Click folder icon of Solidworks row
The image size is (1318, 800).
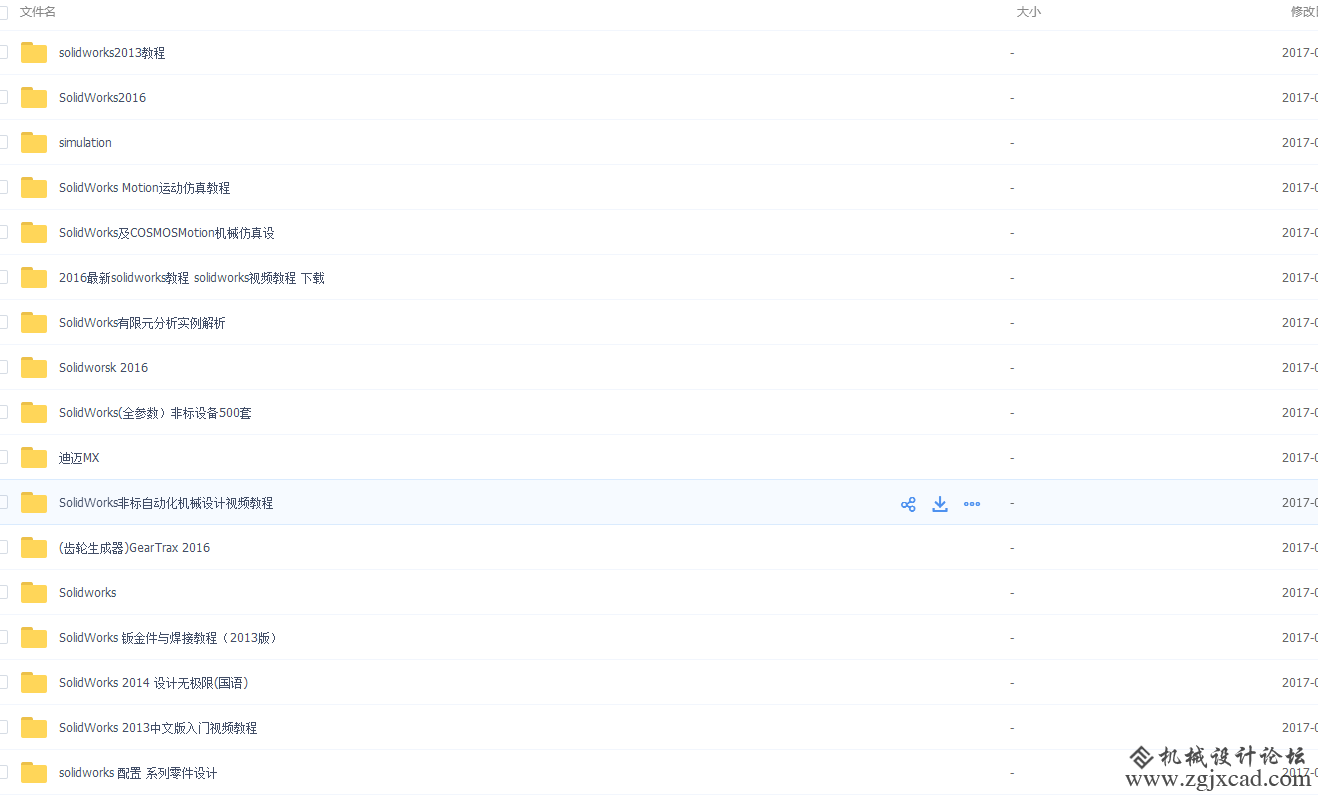[x=34, y=593]
